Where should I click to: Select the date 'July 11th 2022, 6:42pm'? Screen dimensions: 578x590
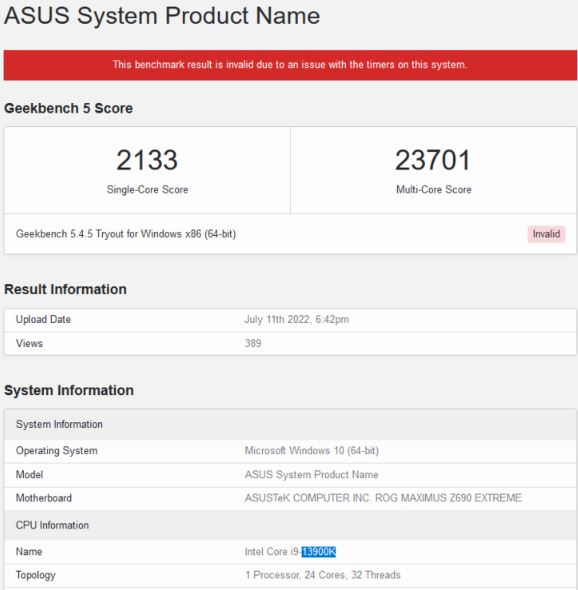297,319
